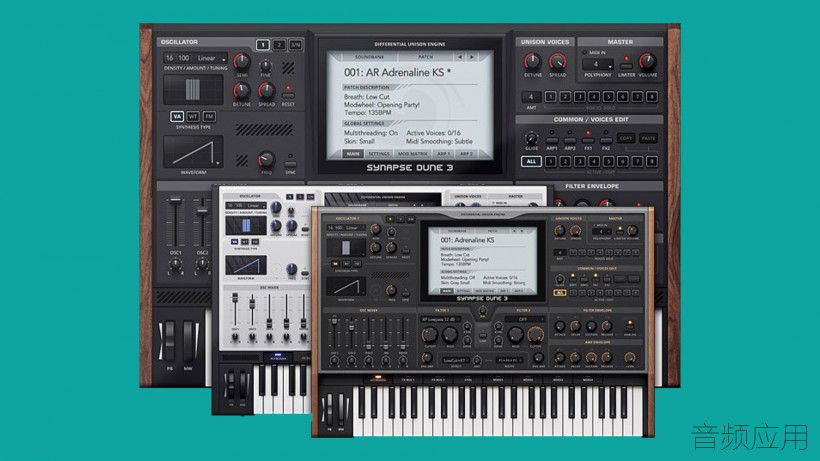Viewport: 820px width, 461px height.
Task: Toggle the MIDI IN indicator in back synth Master
Action: pos(585,53)
